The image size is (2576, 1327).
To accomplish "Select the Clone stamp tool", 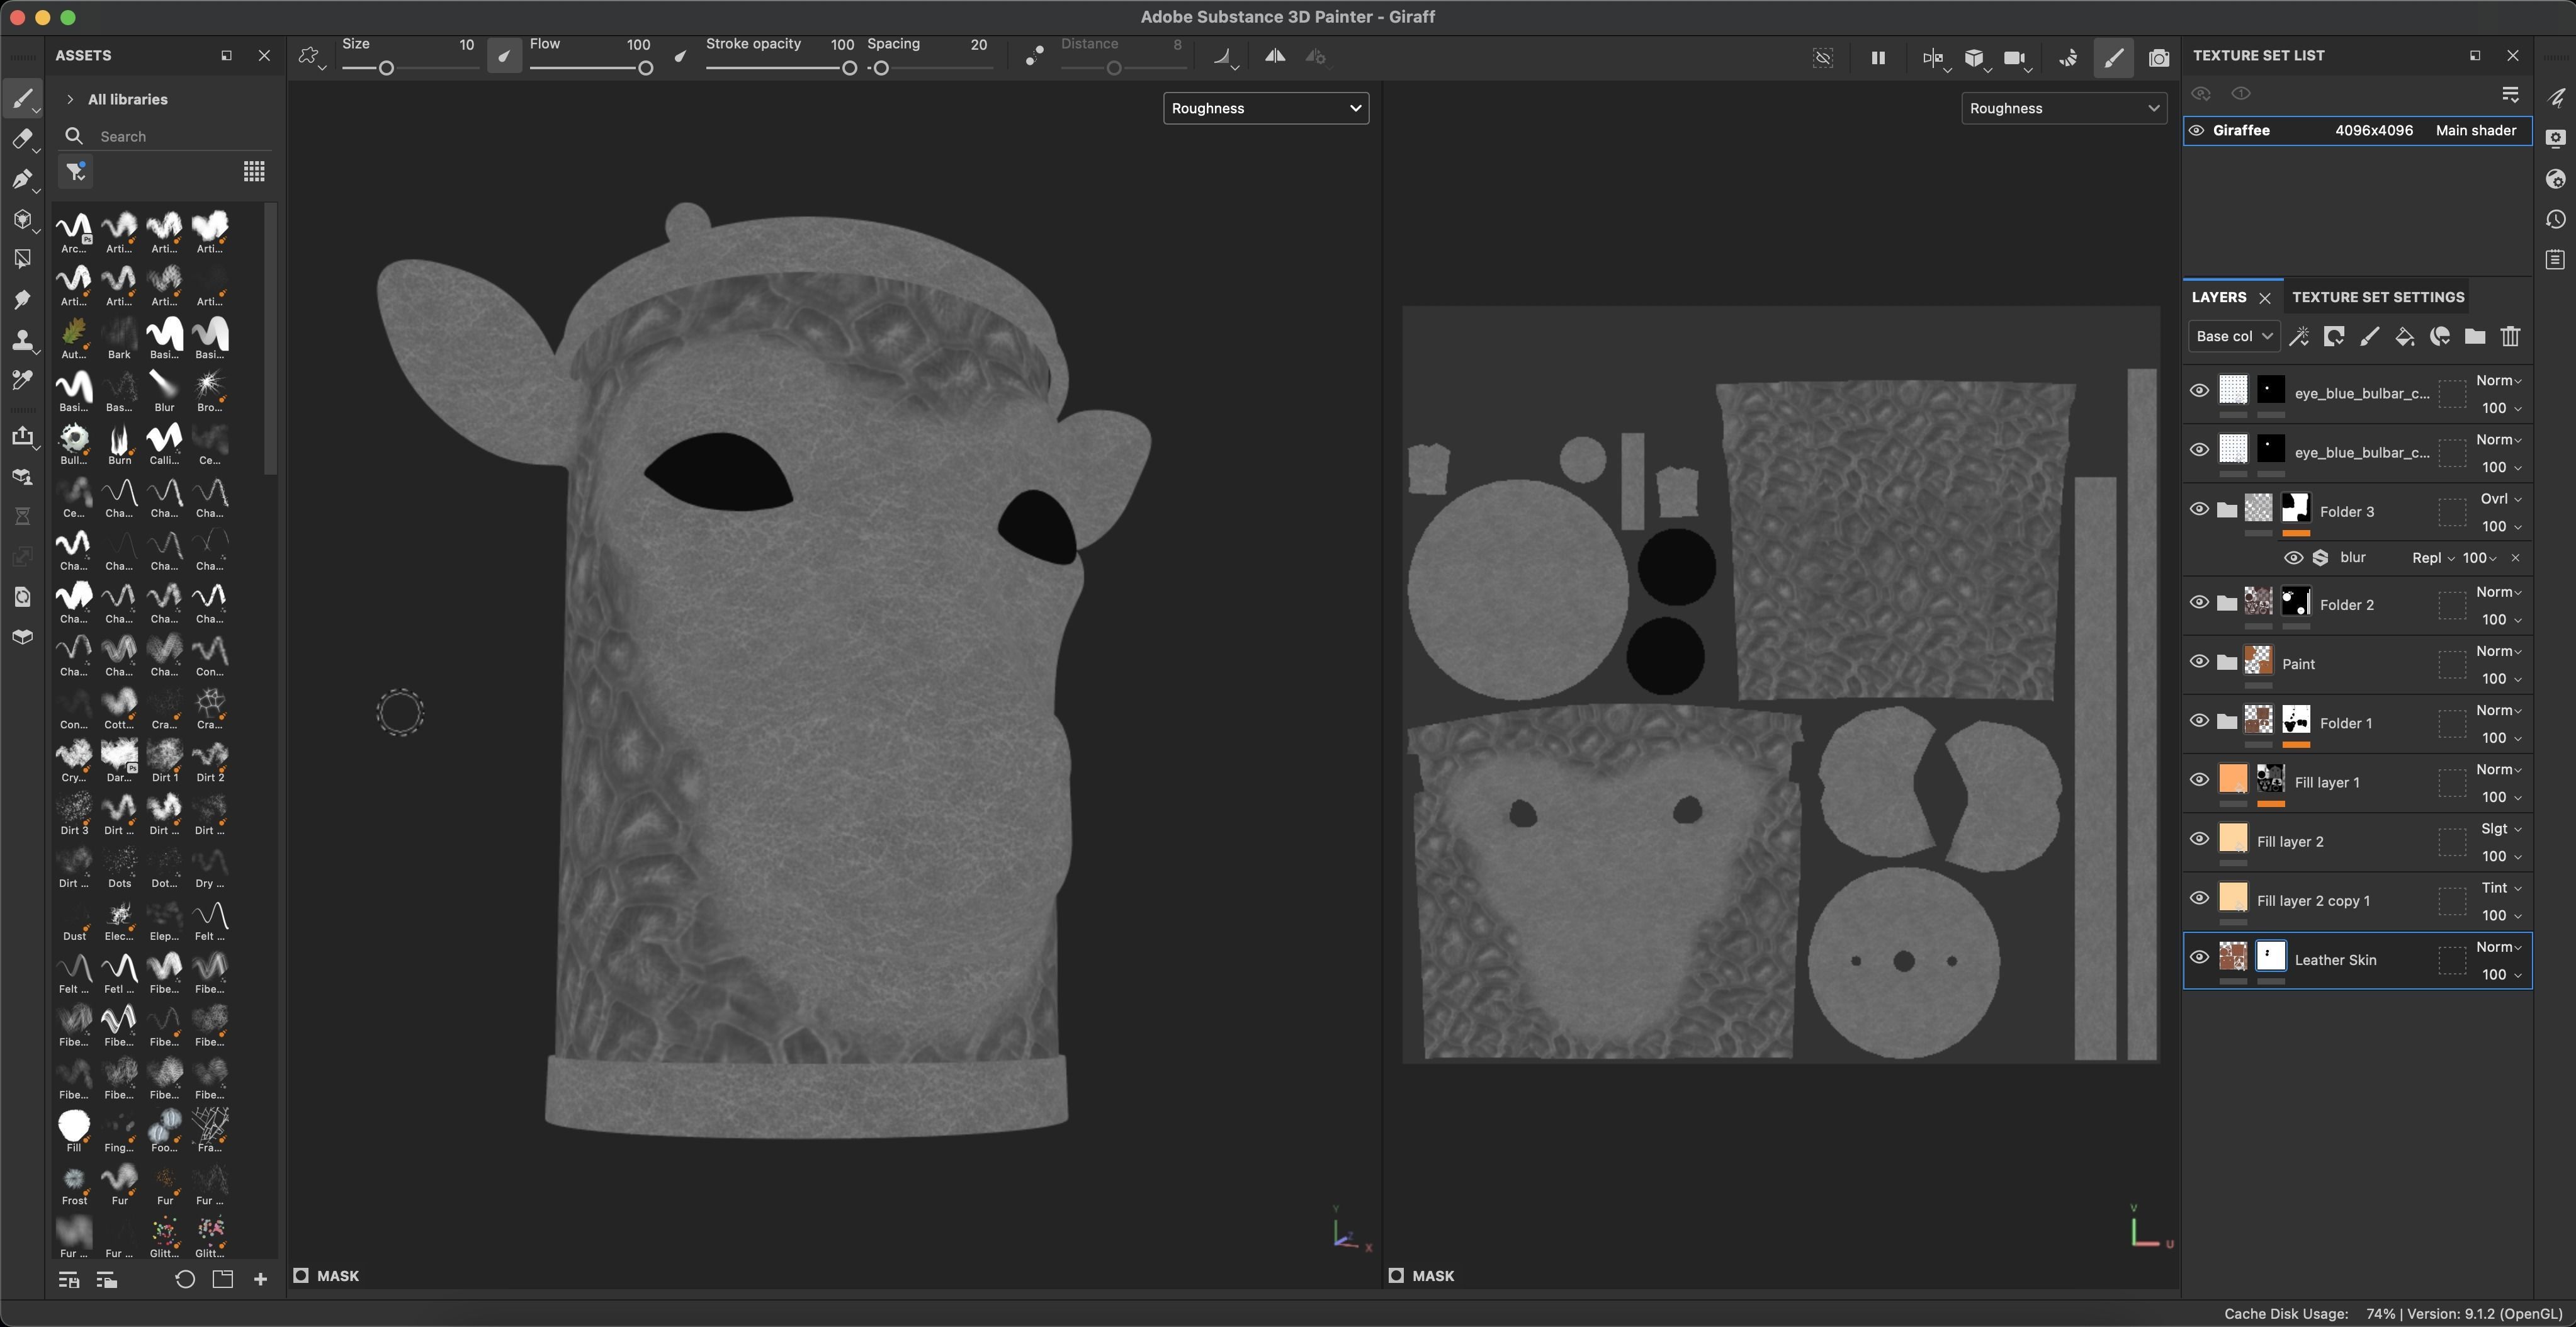I will pos(21,341).
